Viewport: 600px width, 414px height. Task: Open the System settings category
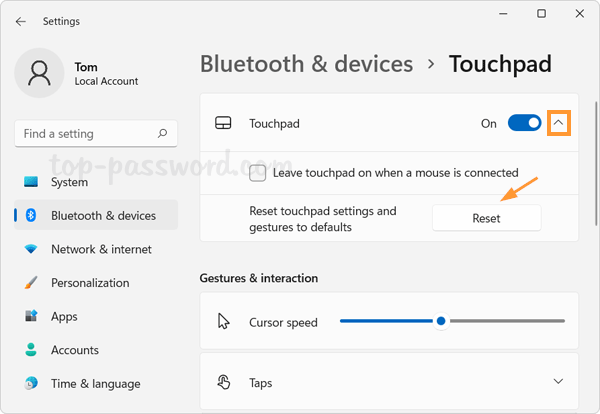pos(69,182)
